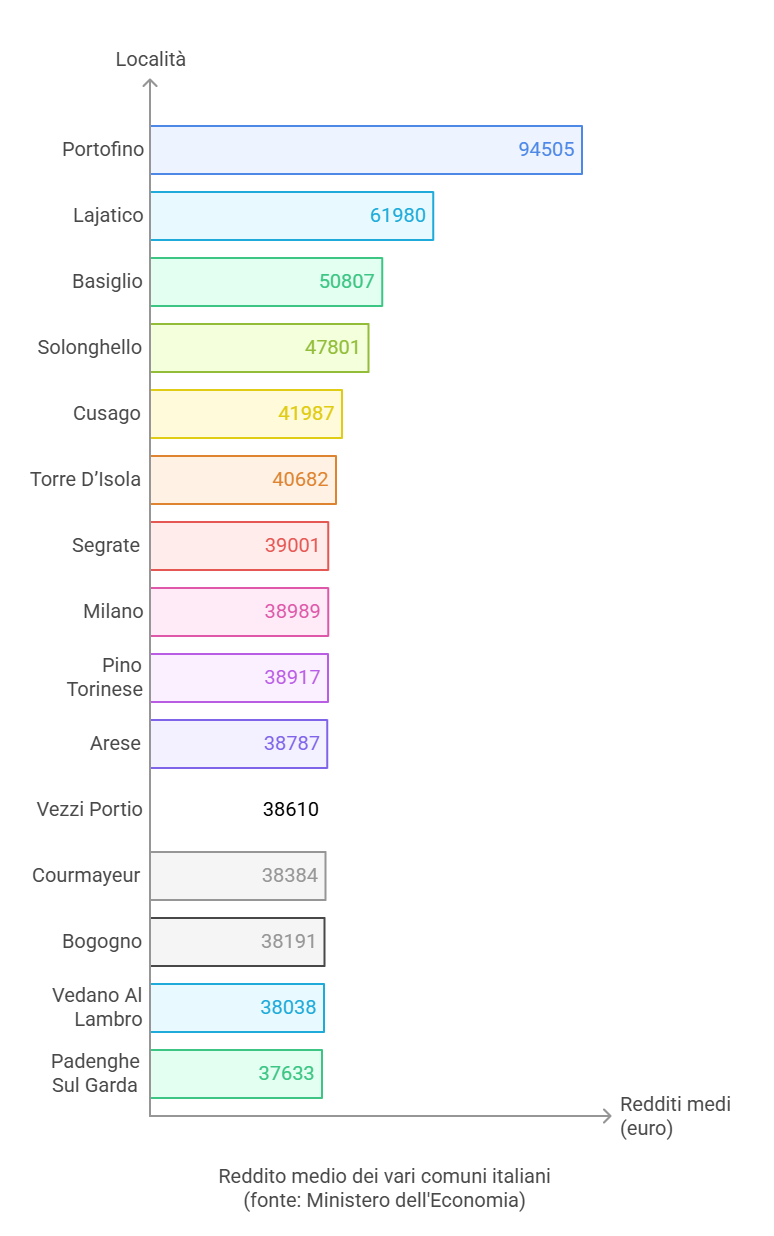The height and width of the screenshot is (1236, 774).
Task: Select the Solonghello bar showing 47801
Action: point(260,348)
